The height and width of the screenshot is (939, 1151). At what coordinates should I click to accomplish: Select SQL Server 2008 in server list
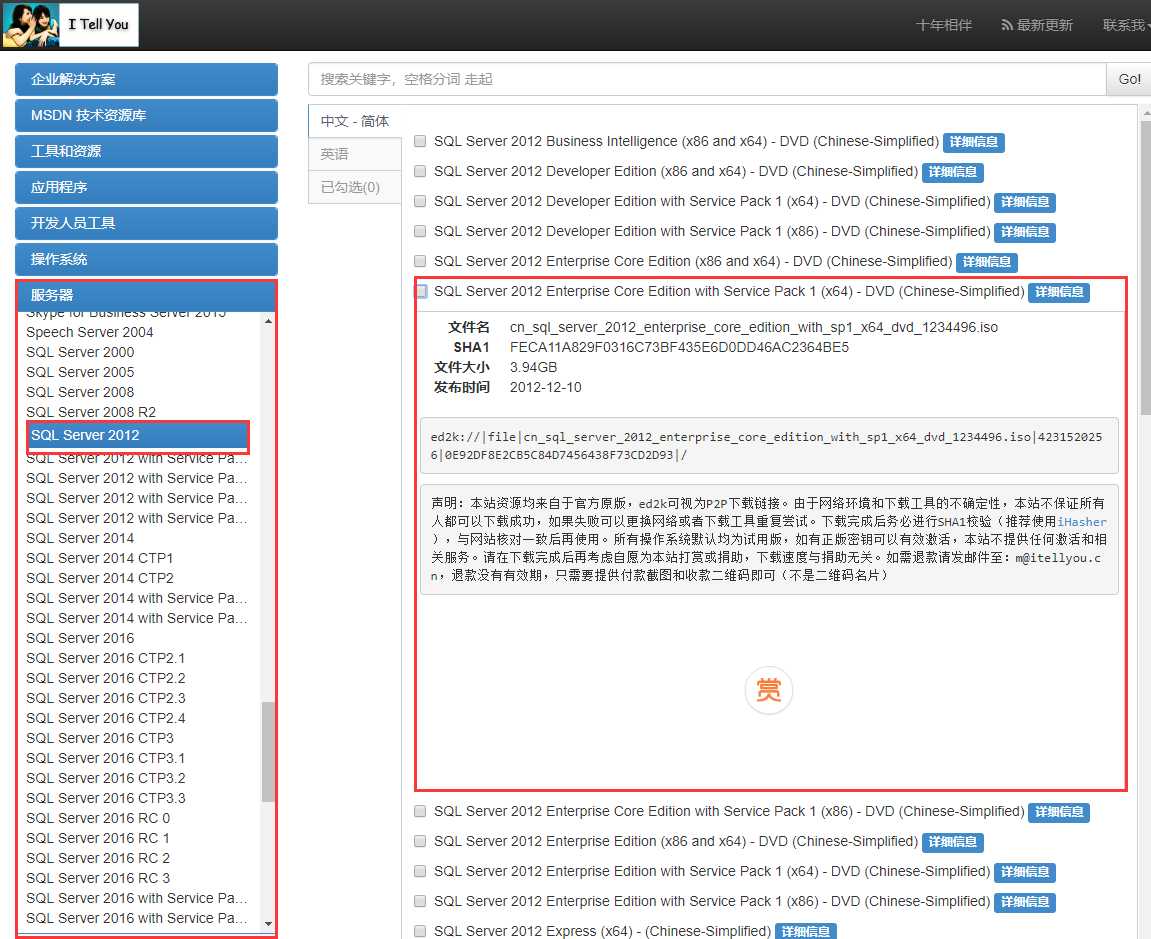click(80, 392)
